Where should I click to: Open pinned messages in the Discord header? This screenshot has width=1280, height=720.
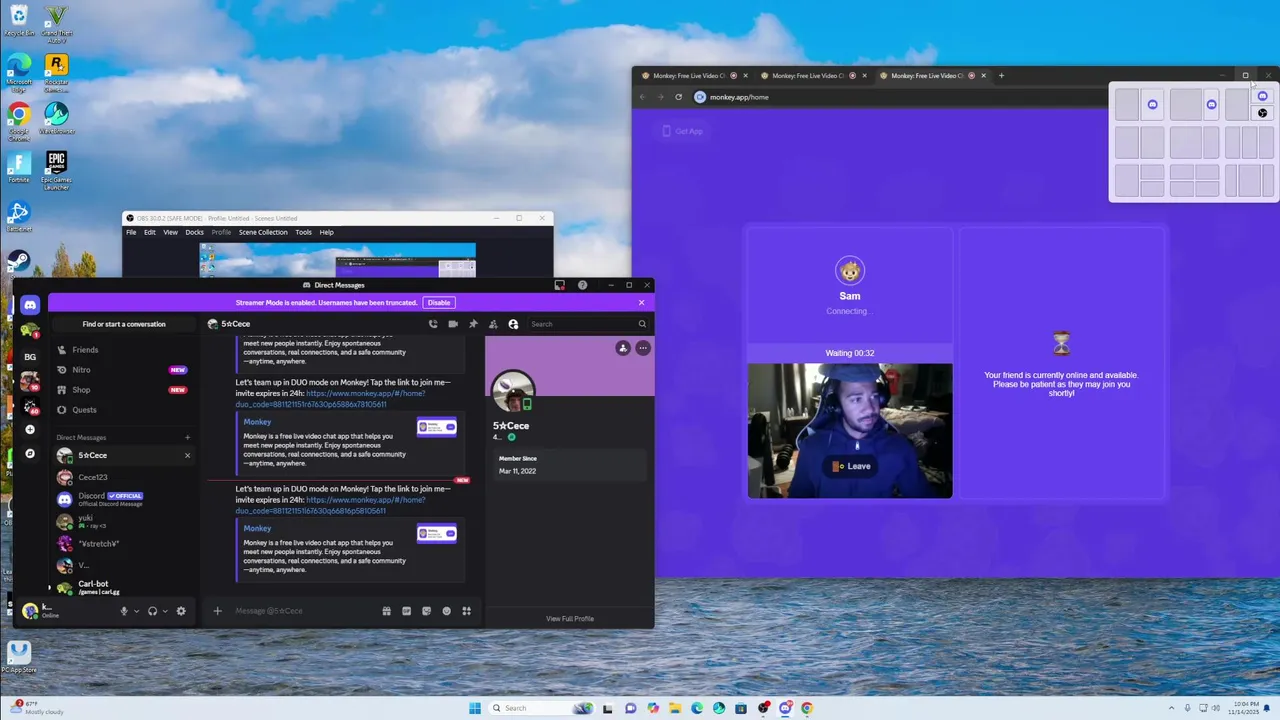473,324
